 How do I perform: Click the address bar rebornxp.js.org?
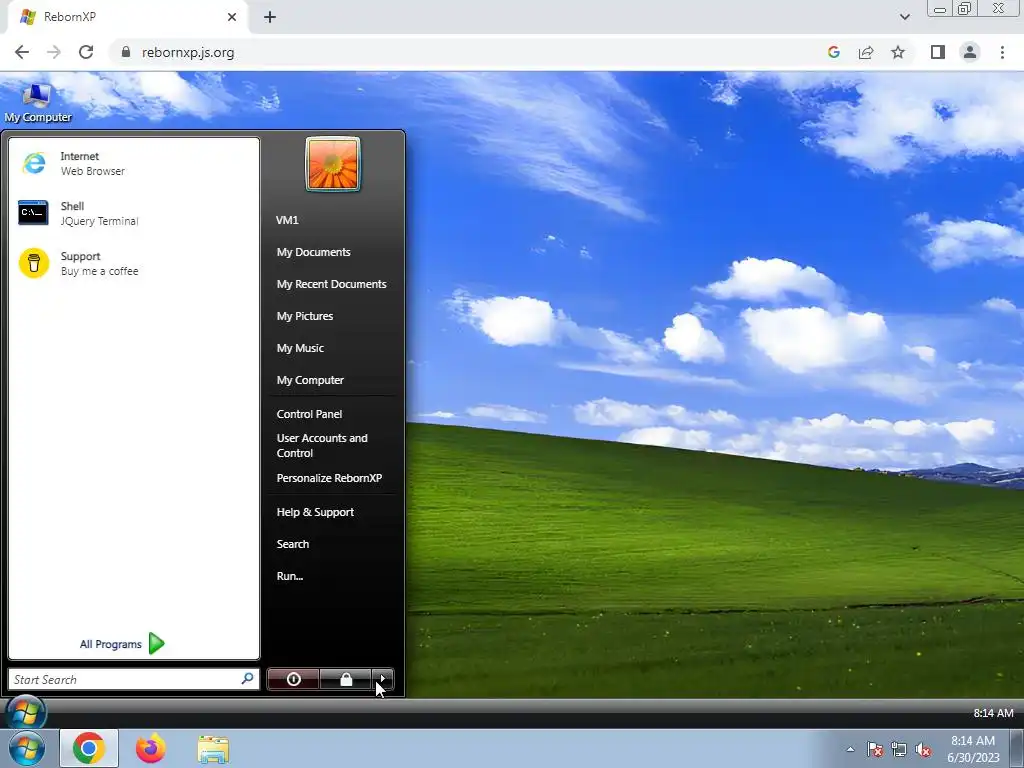187,52
